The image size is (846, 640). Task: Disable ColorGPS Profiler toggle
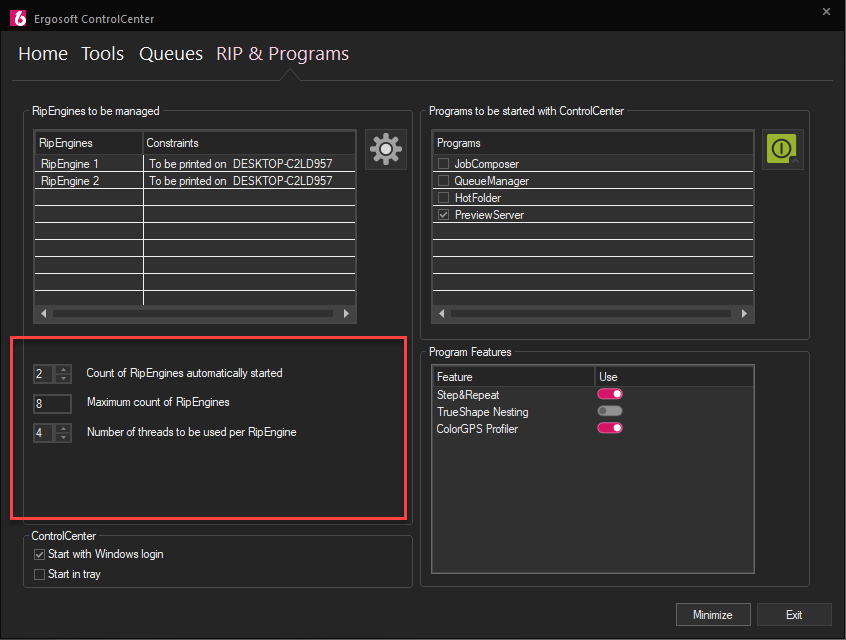pos(610,429)
